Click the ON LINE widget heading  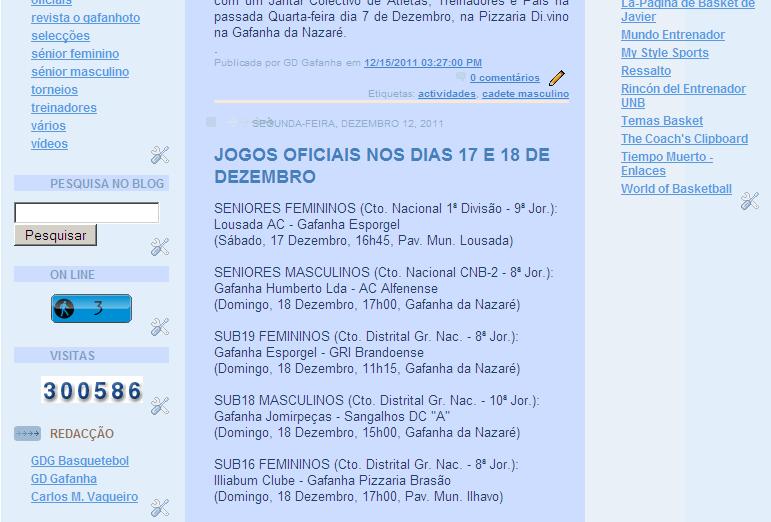point(72,275)
